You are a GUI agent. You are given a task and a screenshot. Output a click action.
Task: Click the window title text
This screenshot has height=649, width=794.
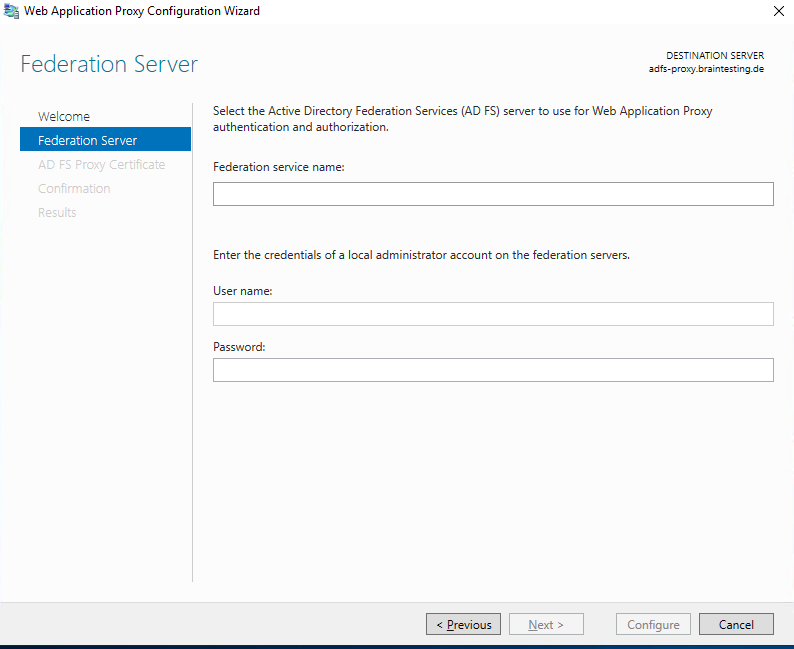pos(142,11)
